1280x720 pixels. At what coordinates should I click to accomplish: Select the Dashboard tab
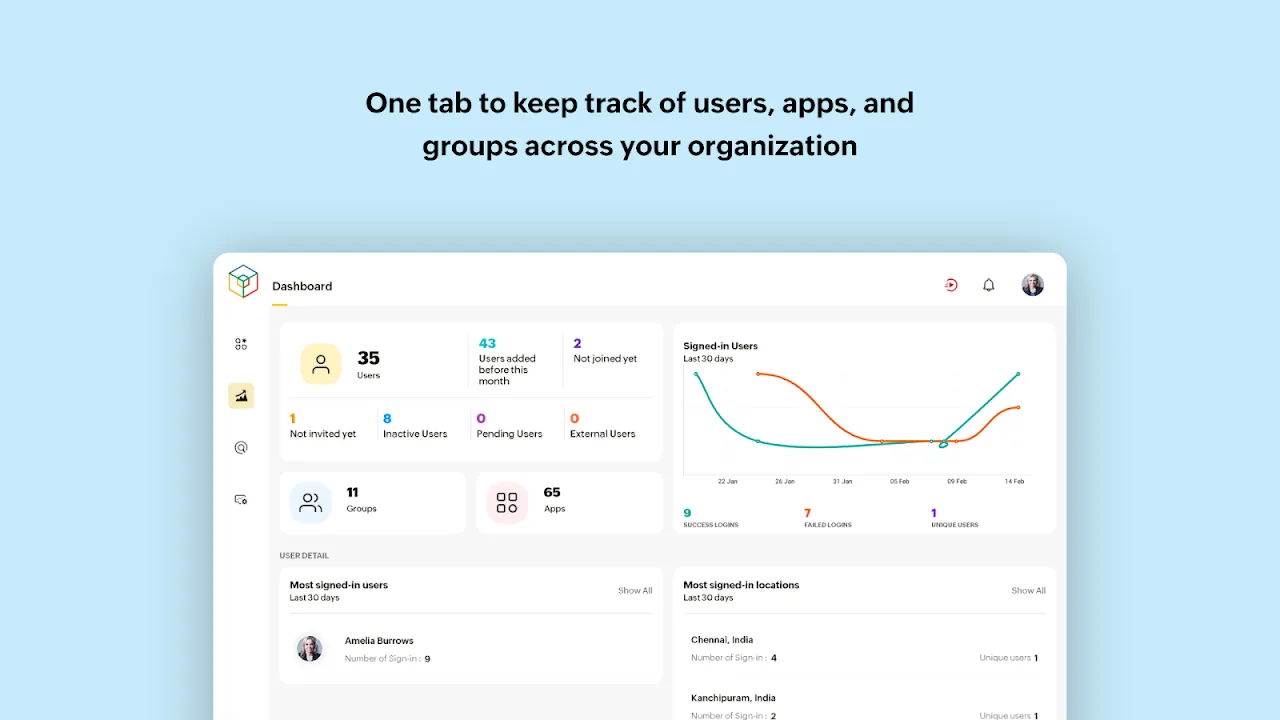click(302, 286)
